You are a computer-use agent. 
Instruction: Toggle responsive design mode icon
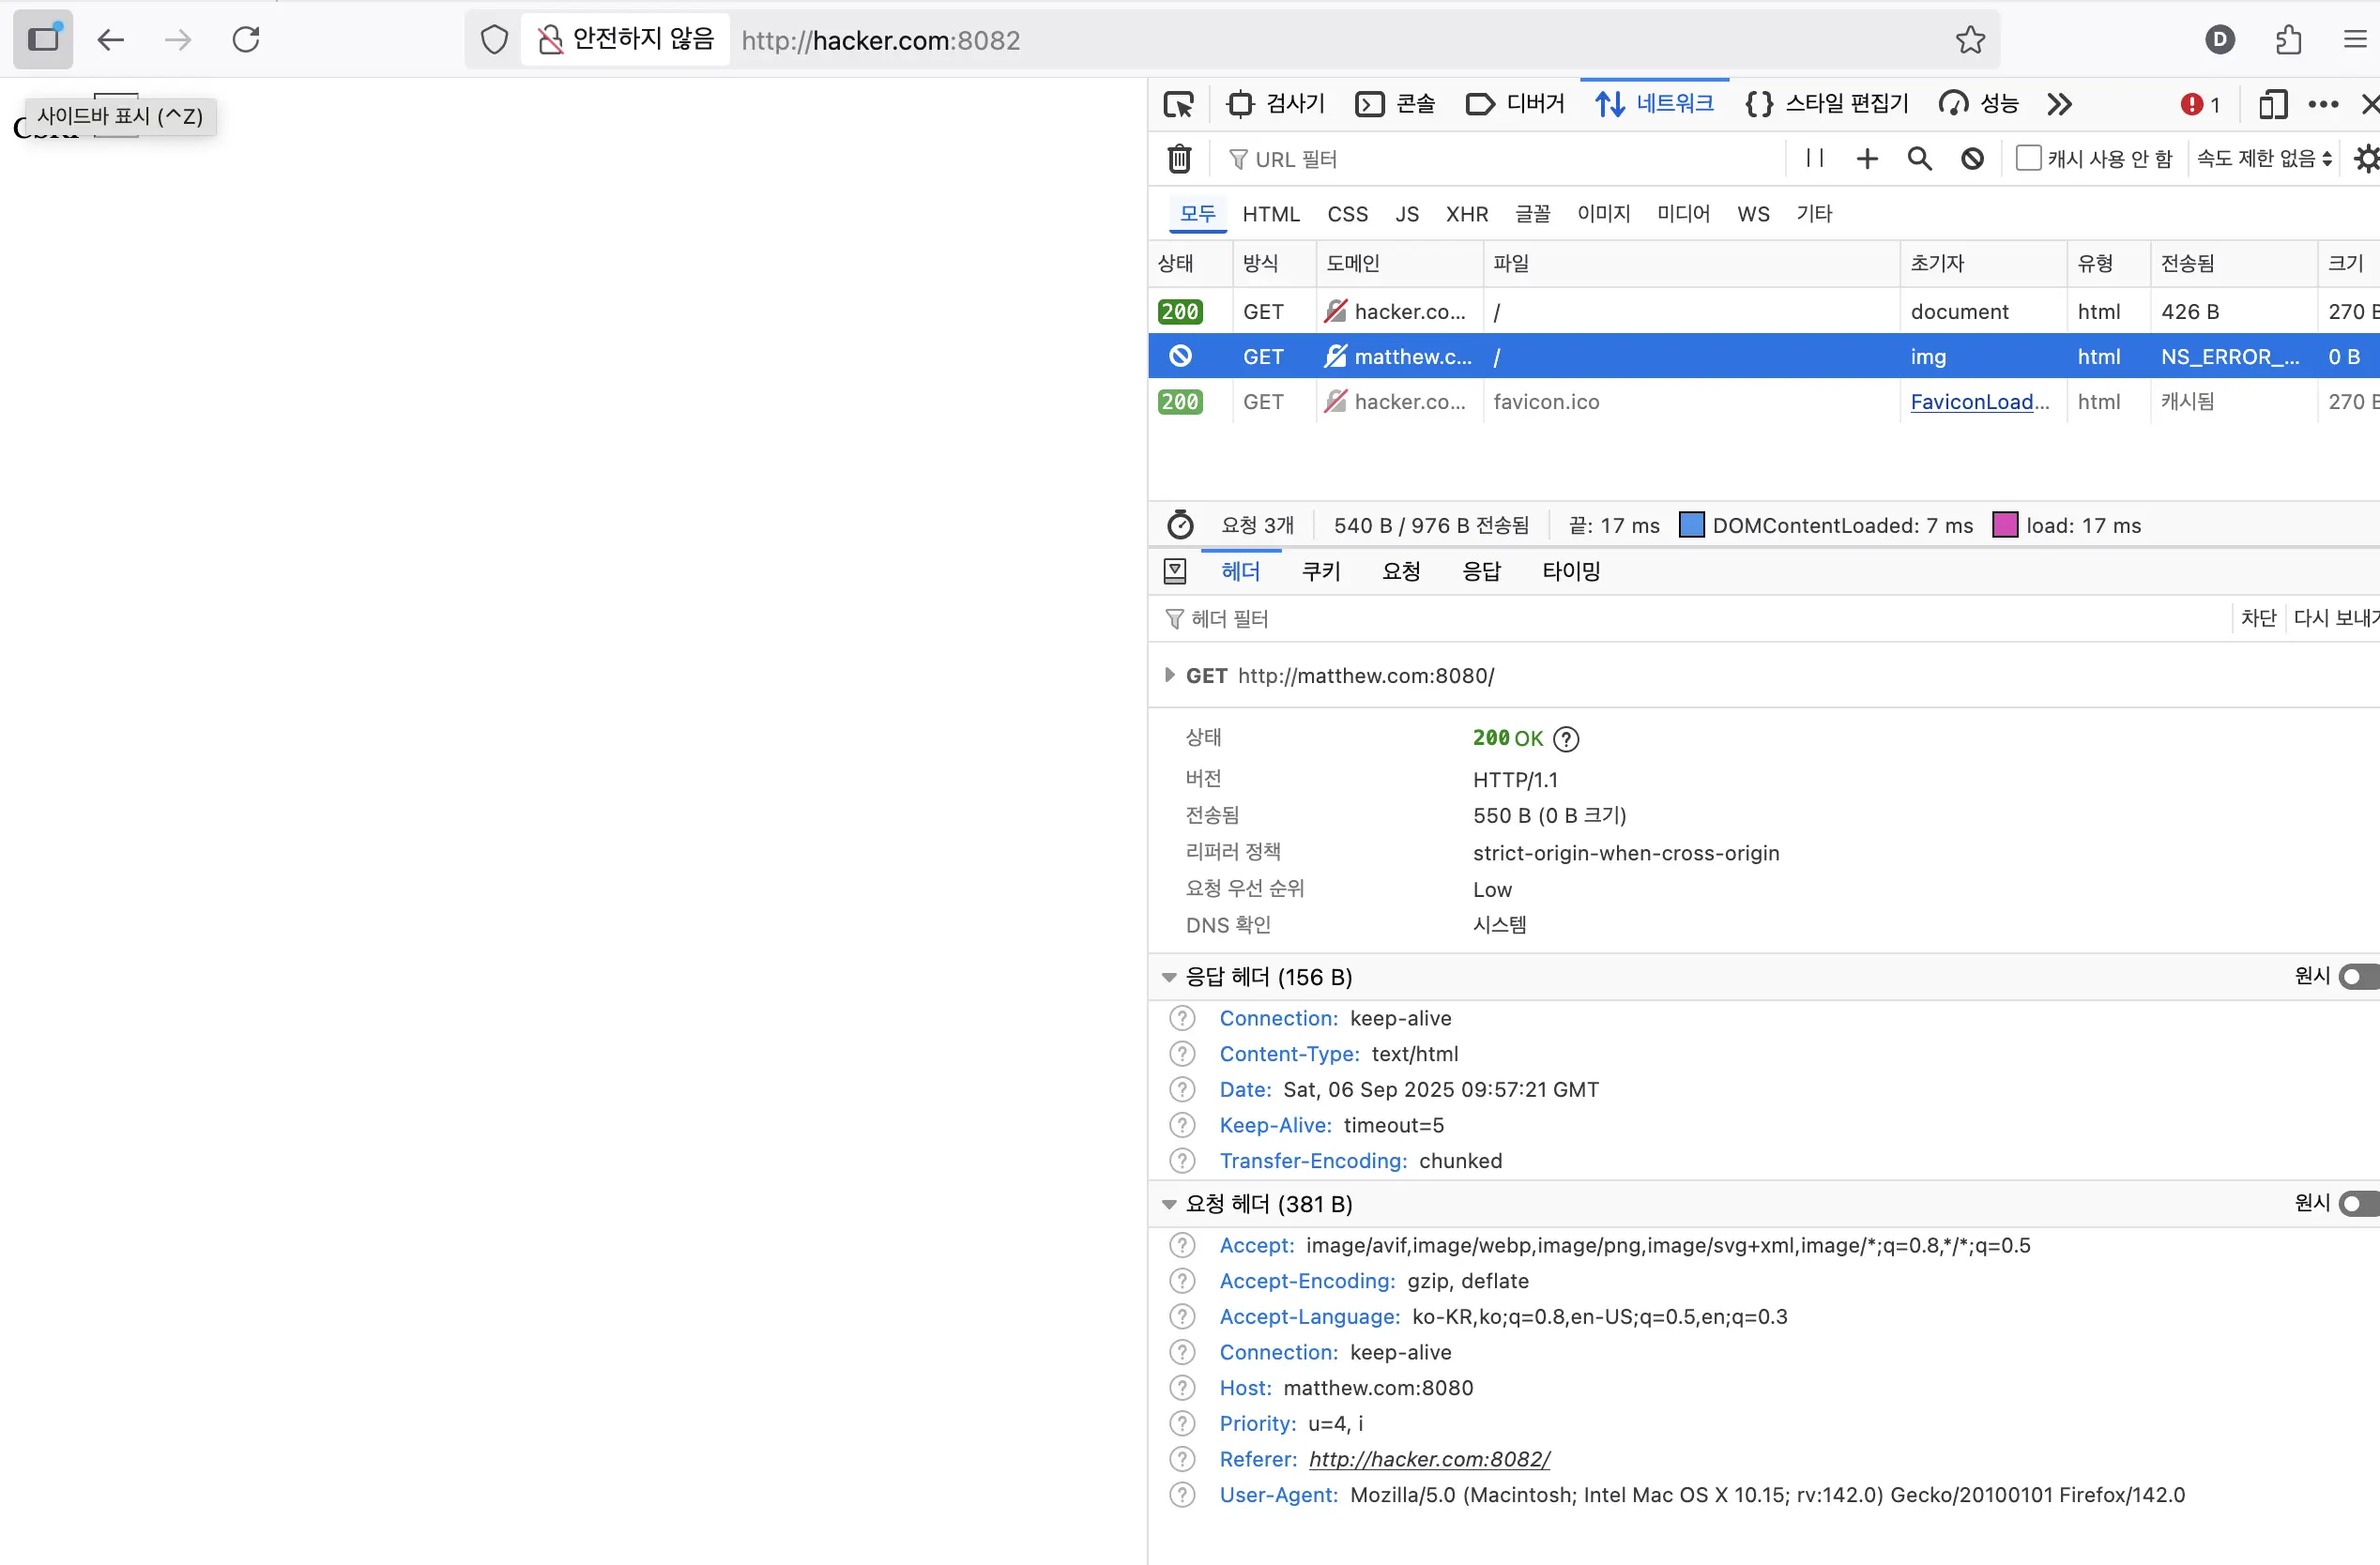coord(2272,104)
